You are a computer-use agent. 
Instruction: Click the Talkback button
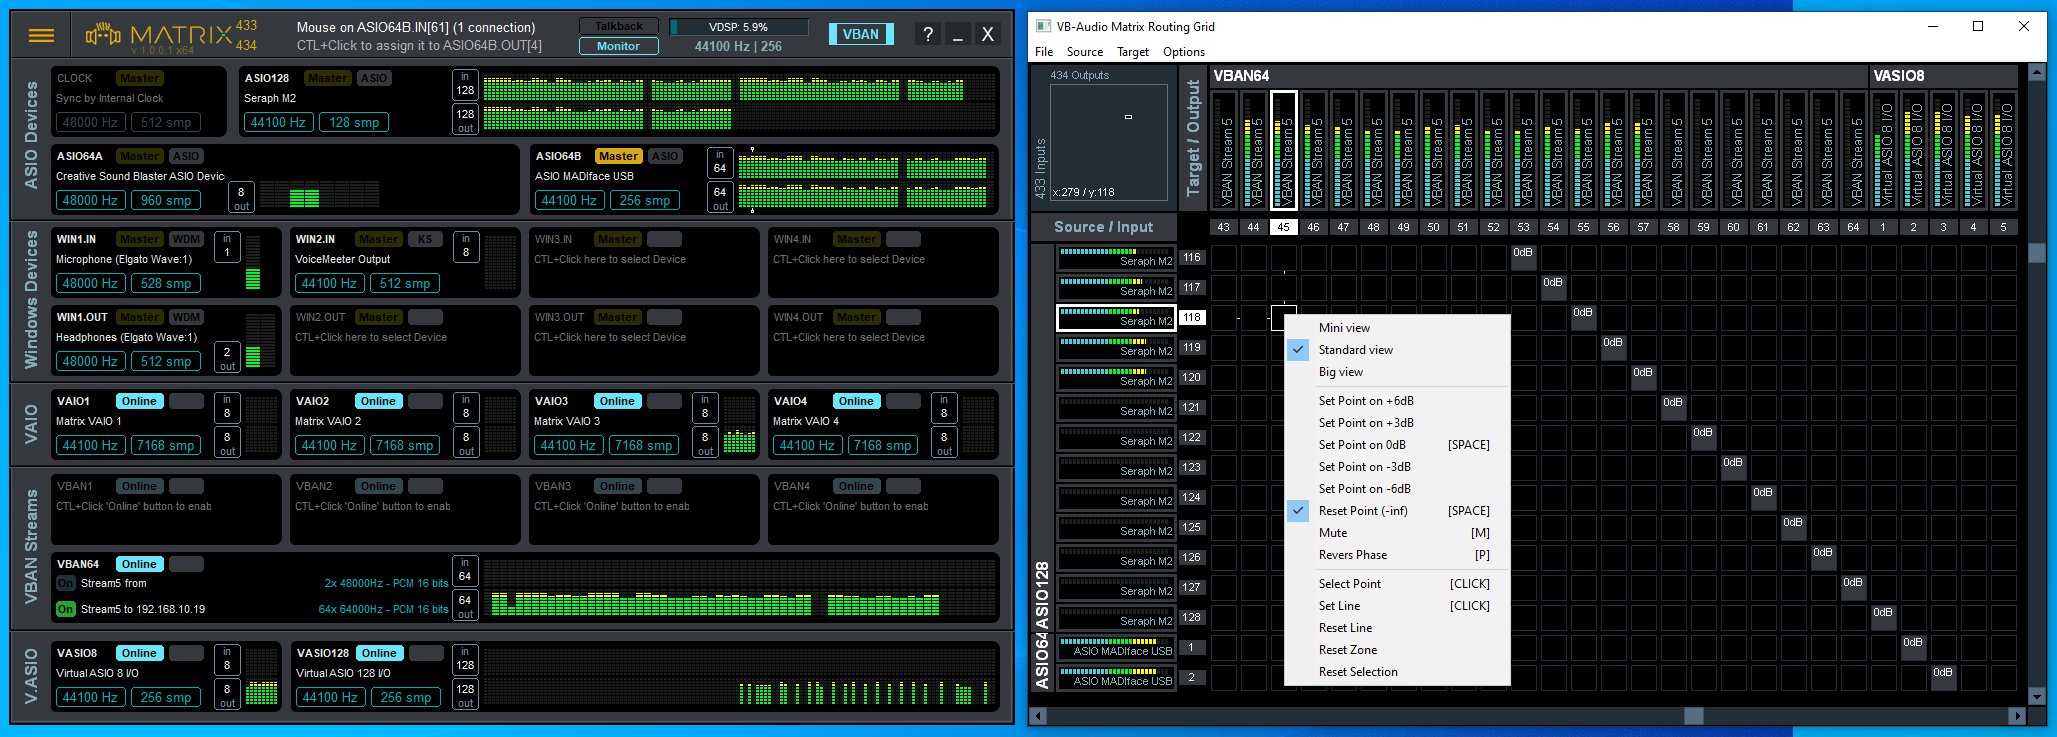(619, 26)
